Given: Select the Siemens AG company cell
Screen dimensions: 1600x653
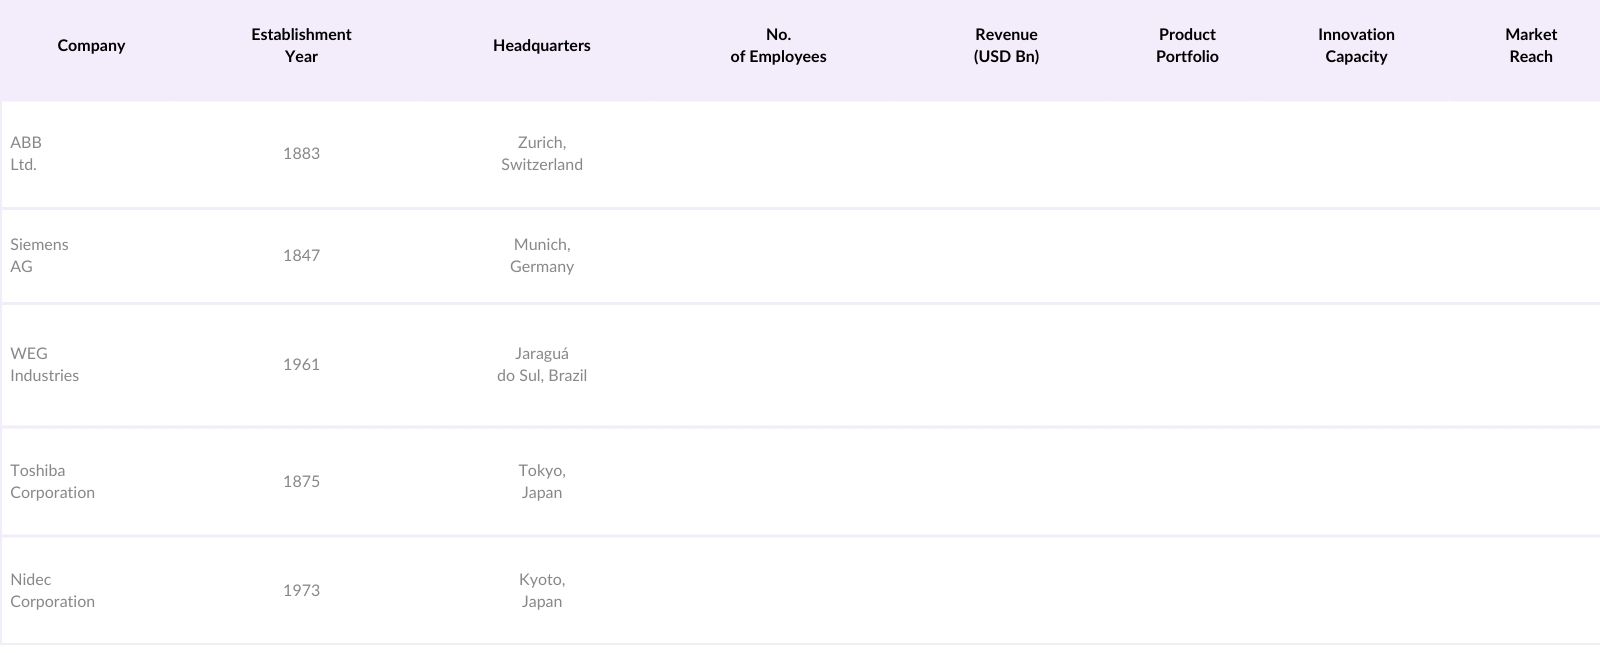Looking at the screenshot, I should (x=39, y=256).
